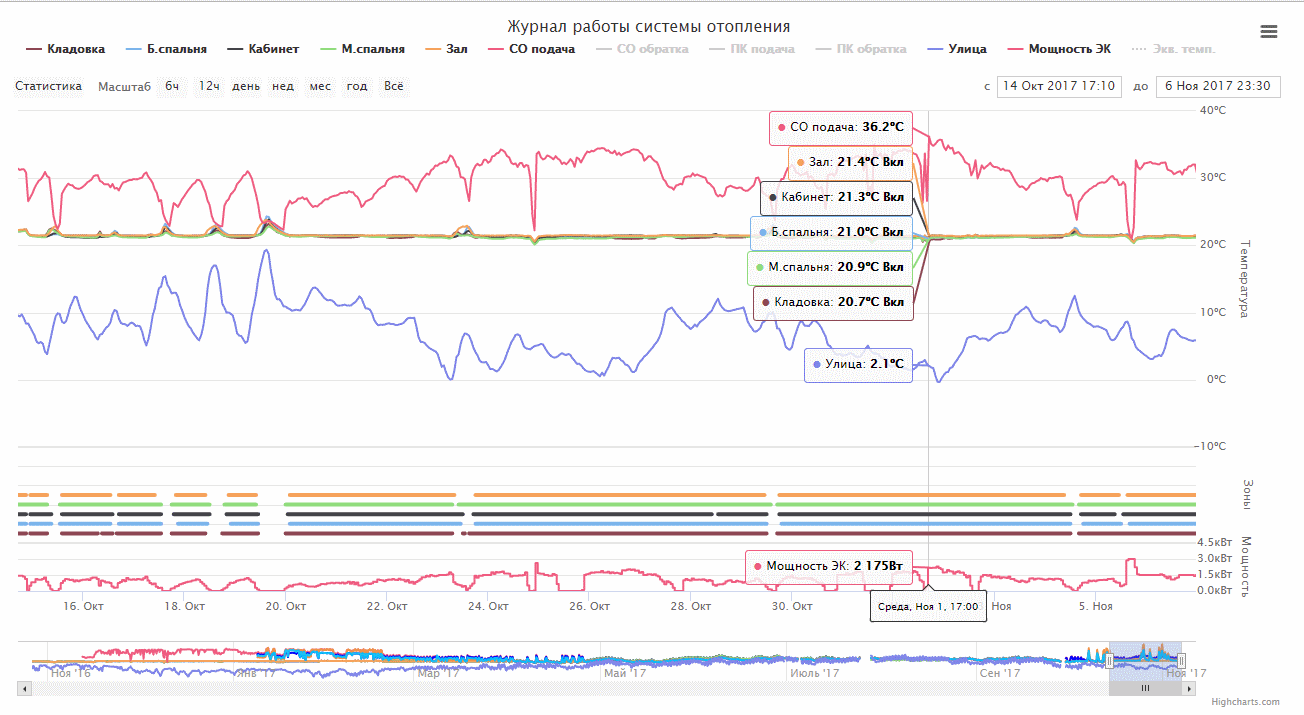Select the 6ч zoom range
The height and width of the screenshot is (715, 1304).
(x=173, y=86)
